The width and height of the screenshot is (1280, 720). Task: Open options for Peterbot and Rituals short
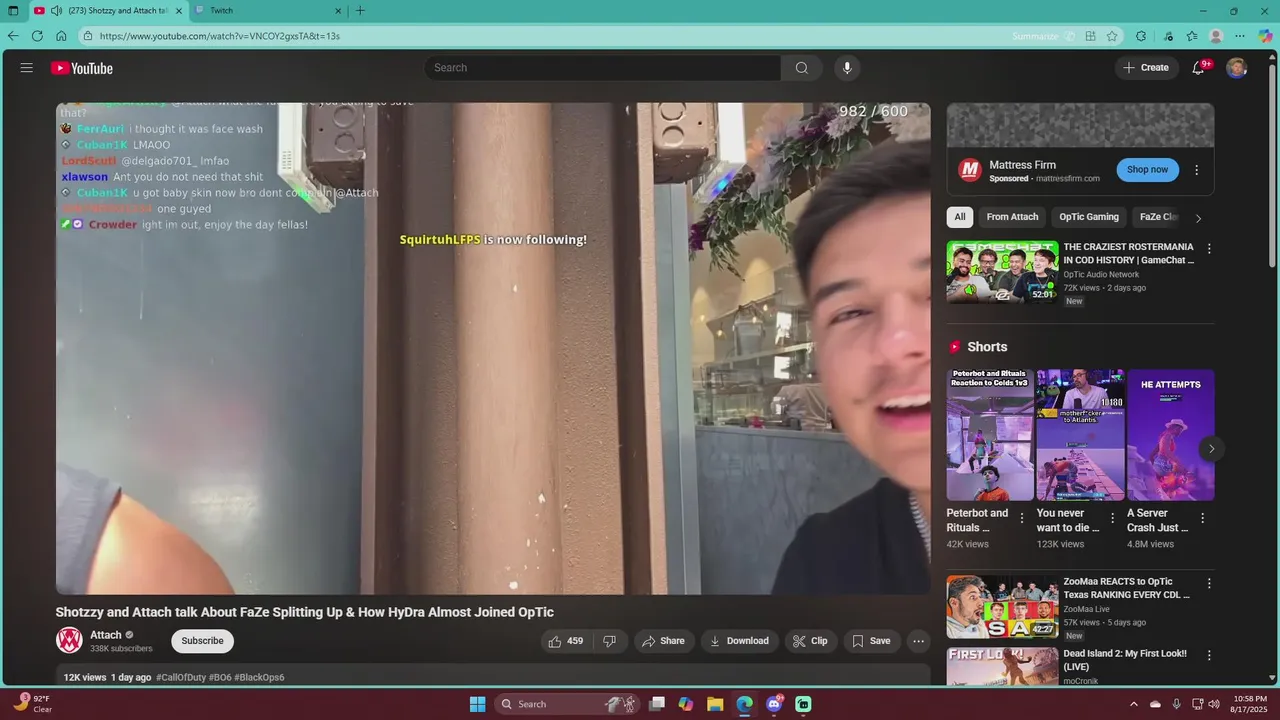[1022, 518]
